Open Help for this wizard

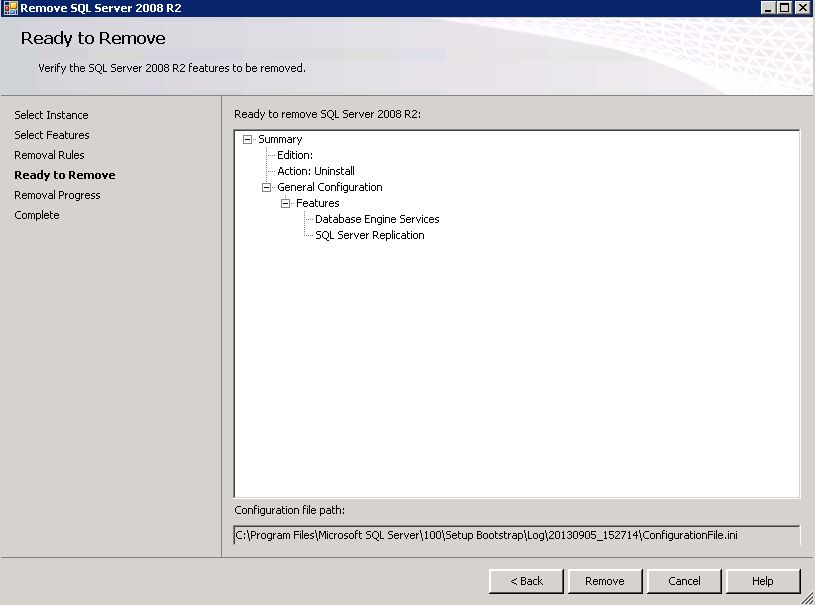point(763,581)
